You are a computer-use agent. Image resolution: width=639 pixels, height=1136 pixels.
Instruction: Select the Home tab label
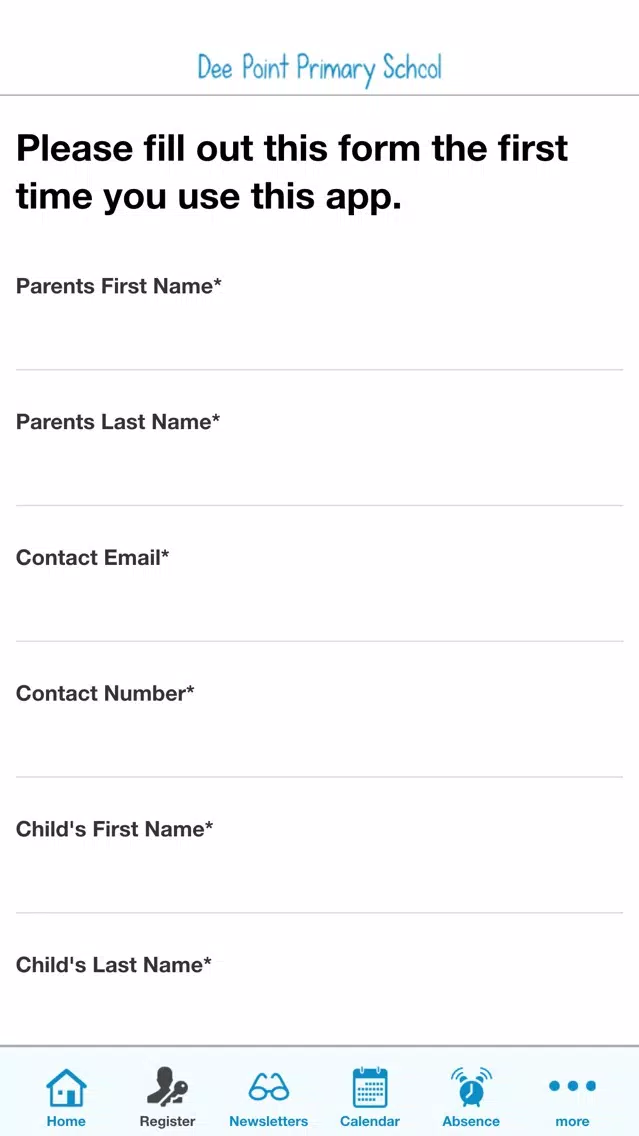pos(66,1122)
